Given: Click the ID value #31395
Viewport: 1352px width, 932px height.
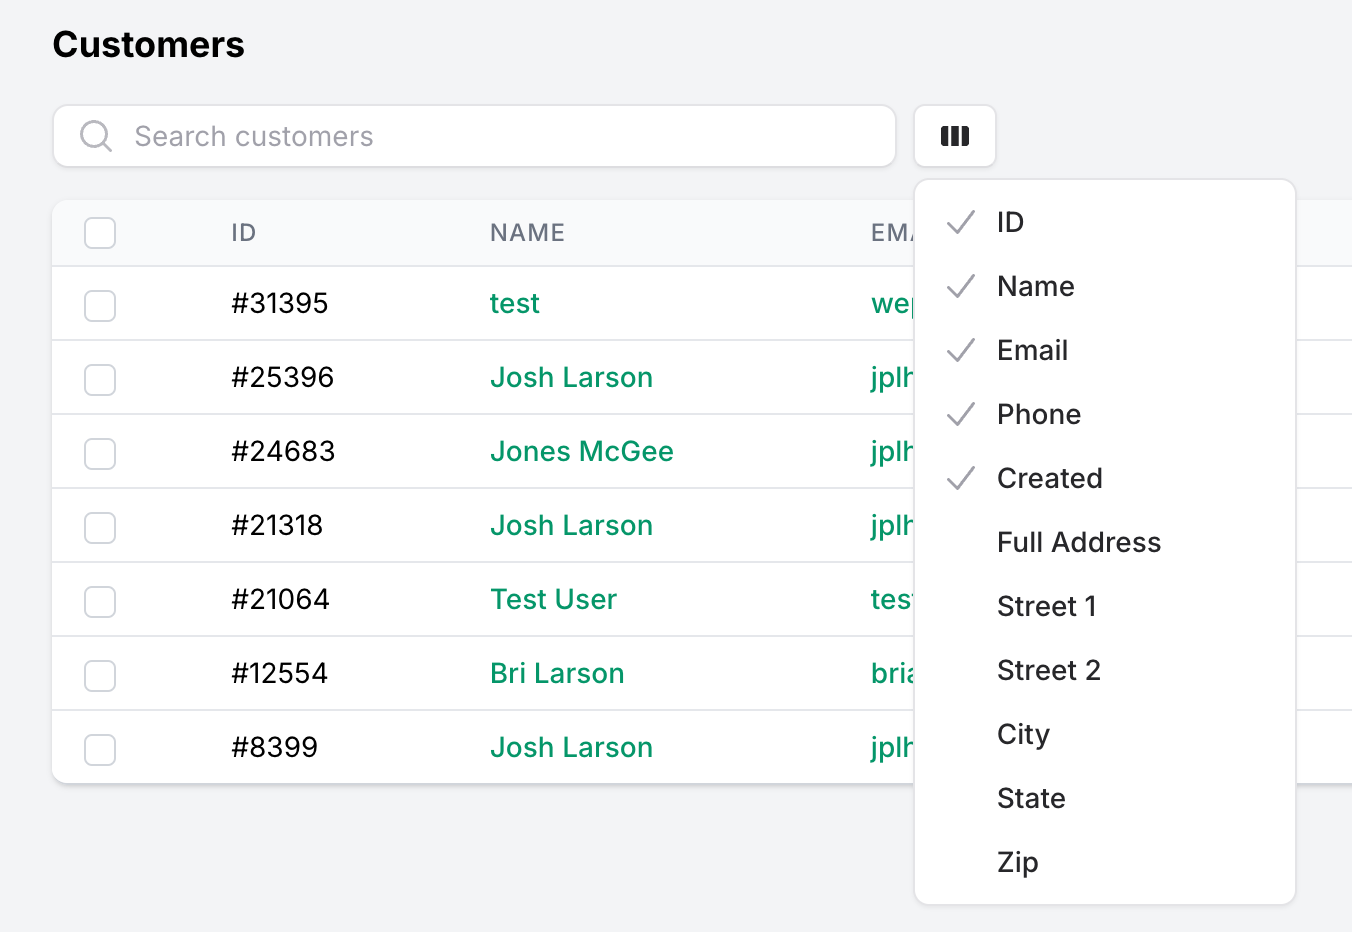Looking at the screenshot, I should pos(279,303).
